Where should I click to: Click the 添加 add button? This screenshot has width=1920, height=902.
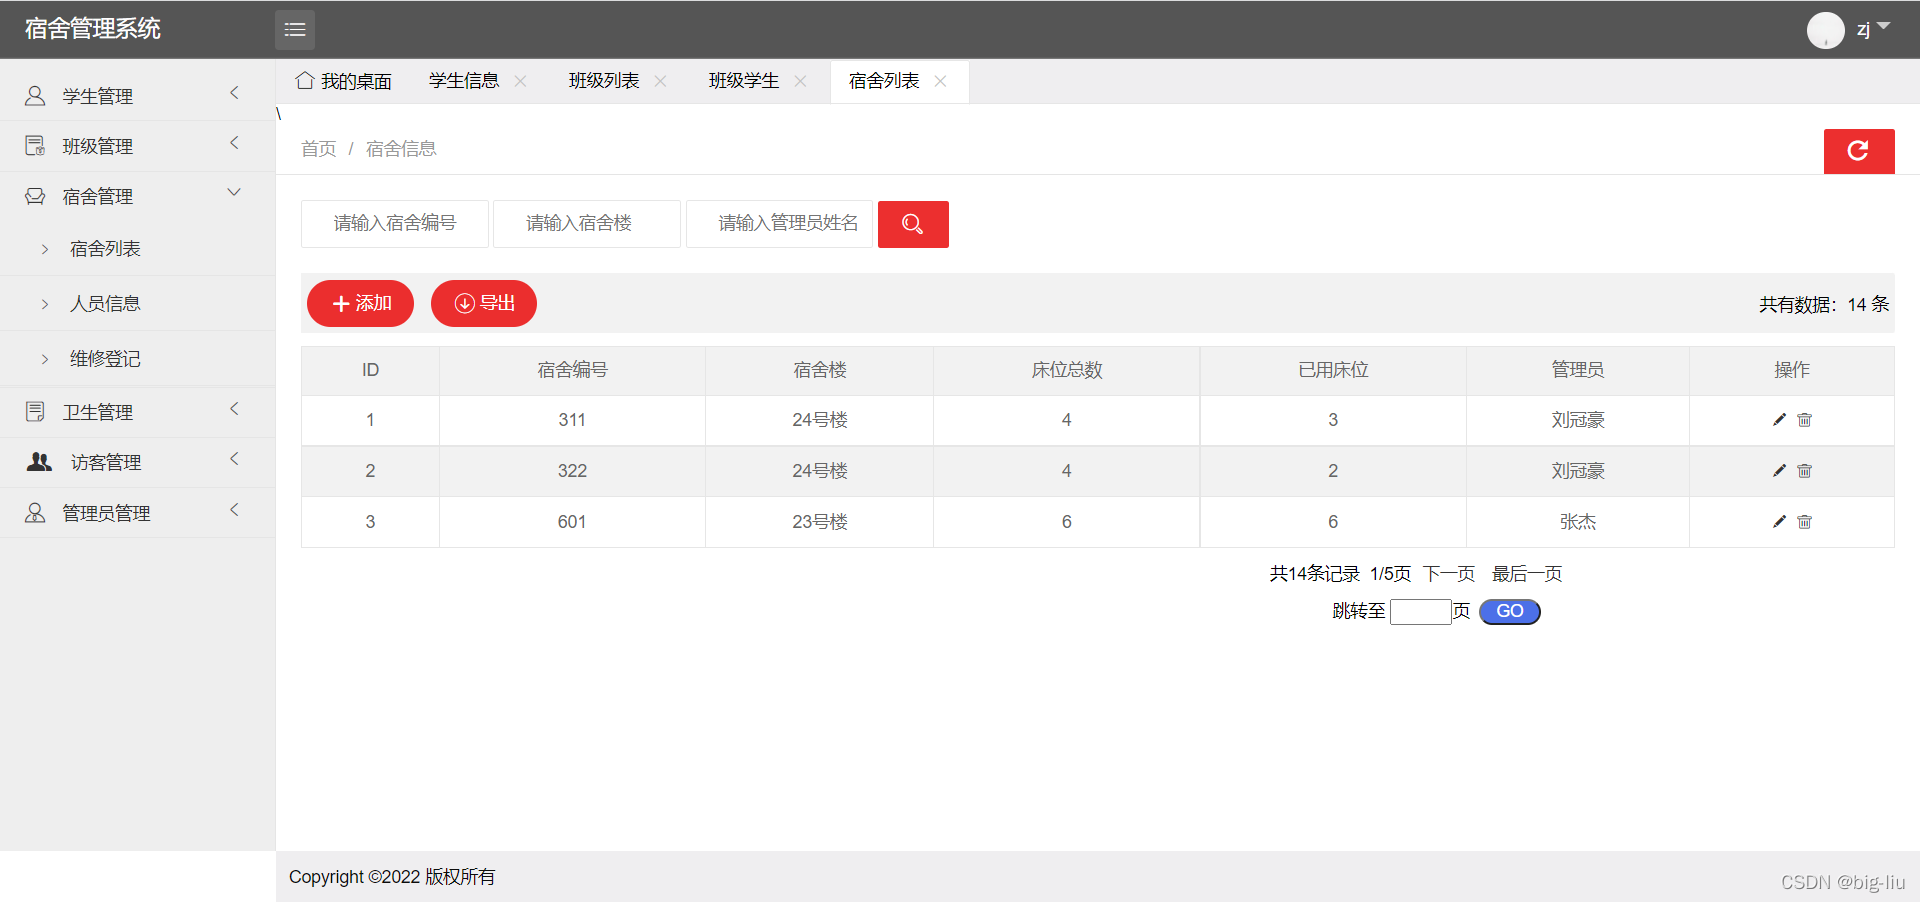pyautogui.click(x=360, y=303)
